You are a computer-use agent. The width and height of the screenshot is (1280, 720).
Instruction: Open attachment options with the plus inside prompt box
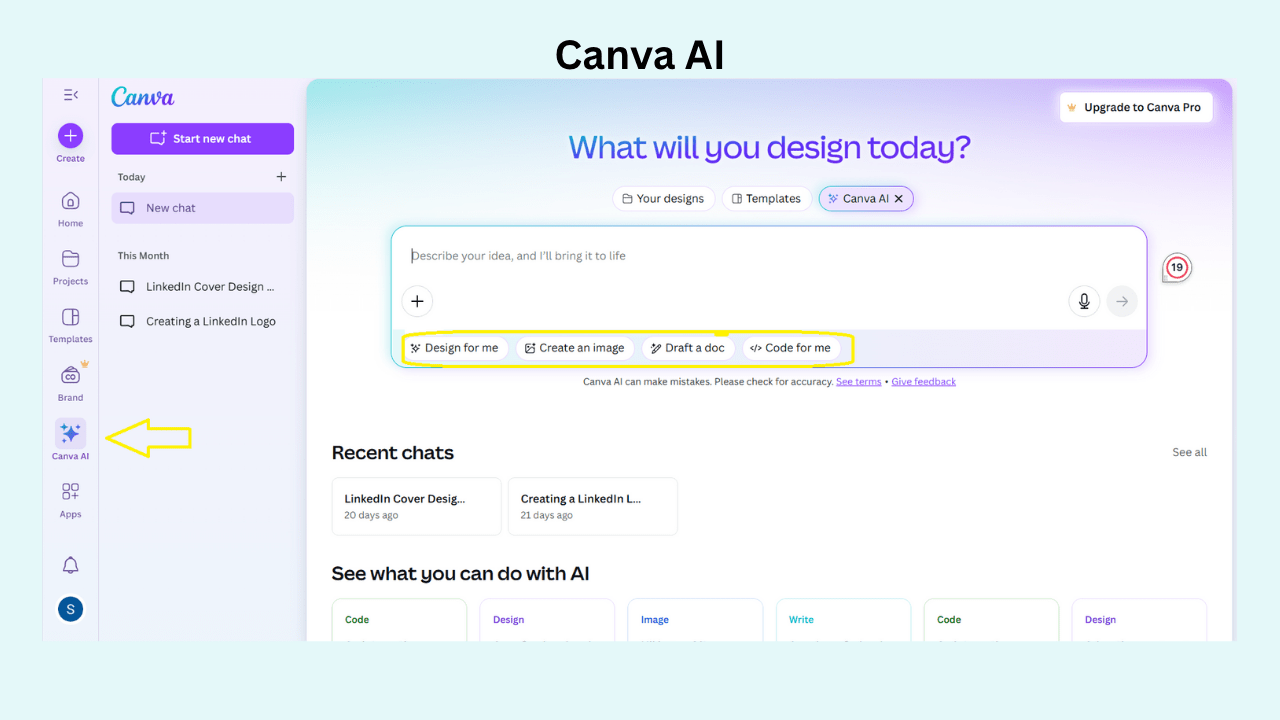coord(417,301)
